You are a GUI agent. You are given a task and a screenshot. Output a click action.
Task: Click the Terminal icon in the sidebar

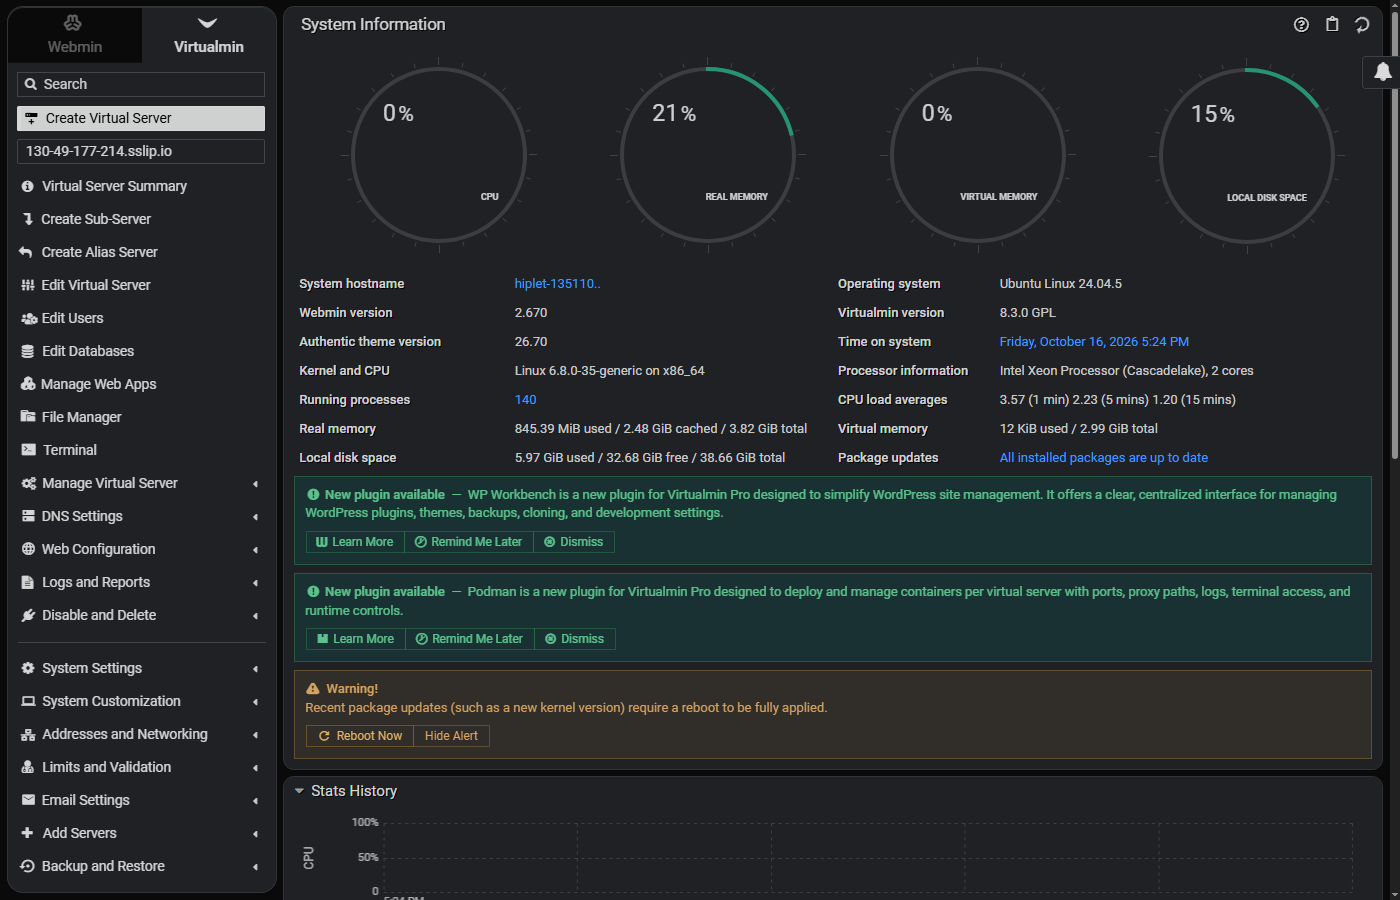click(28, 450)
